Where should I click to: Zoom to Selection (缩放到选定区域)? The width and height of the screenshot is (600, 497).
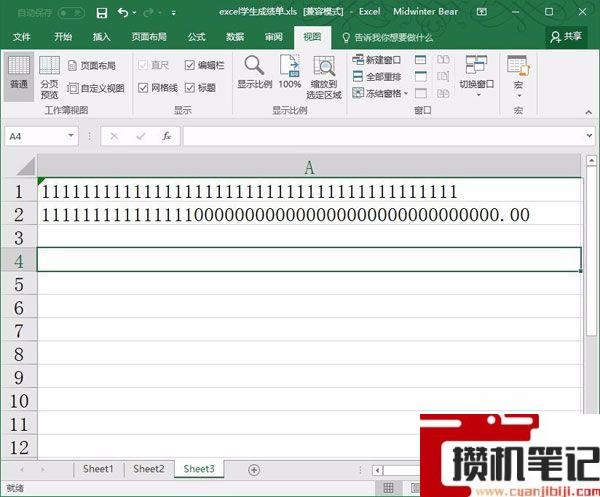(x=324, y=78)
